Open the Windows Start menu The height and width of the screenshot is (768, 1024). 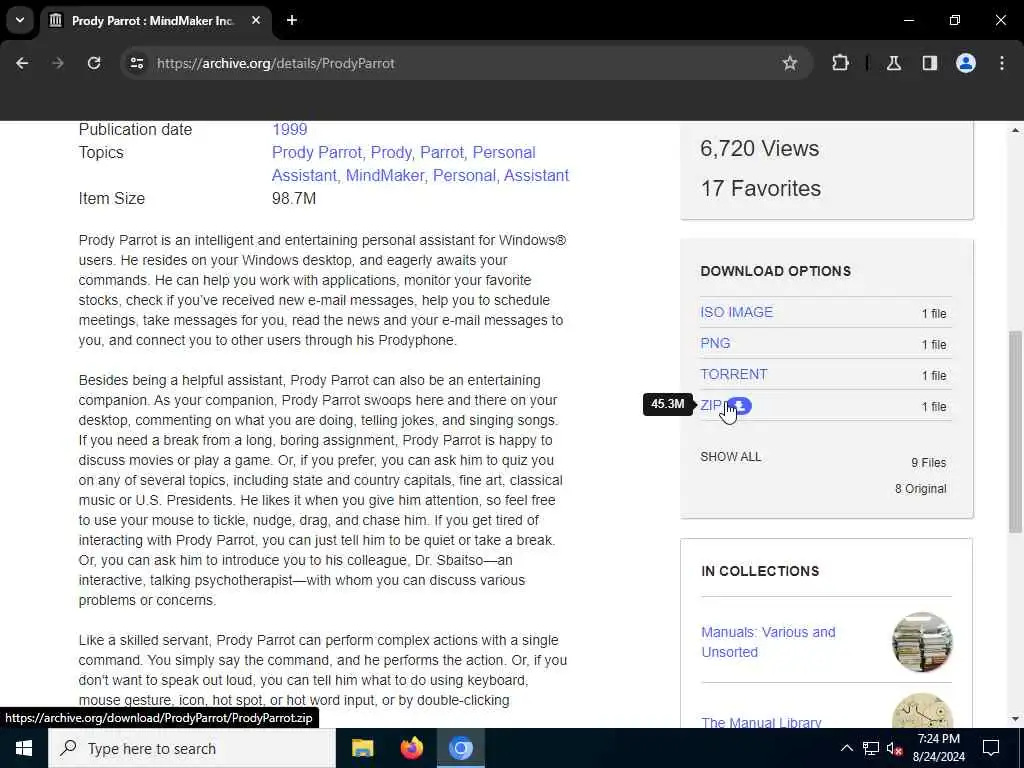[24, 748]
